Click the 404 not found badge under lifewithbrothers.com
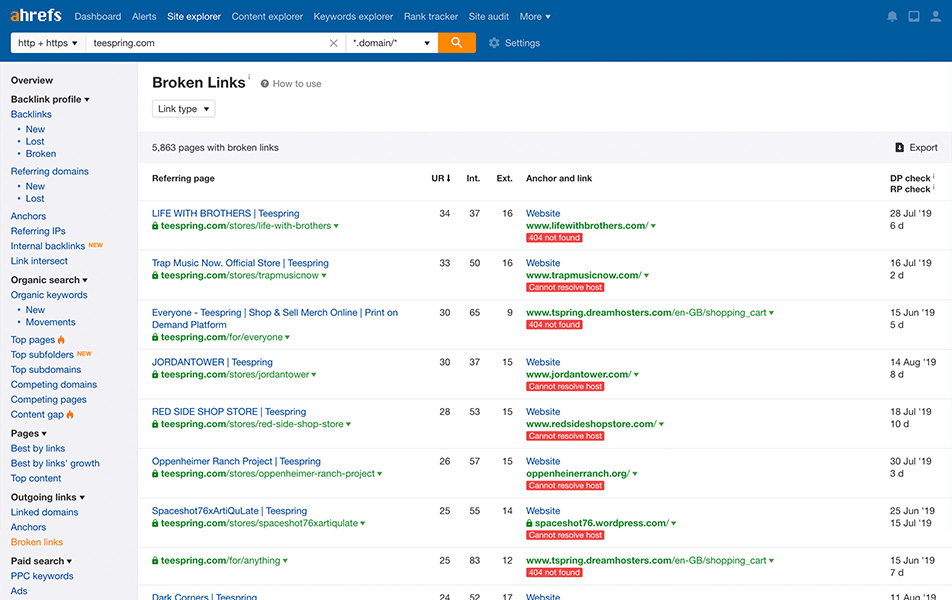The image size is (952, 600). [554, 238]
